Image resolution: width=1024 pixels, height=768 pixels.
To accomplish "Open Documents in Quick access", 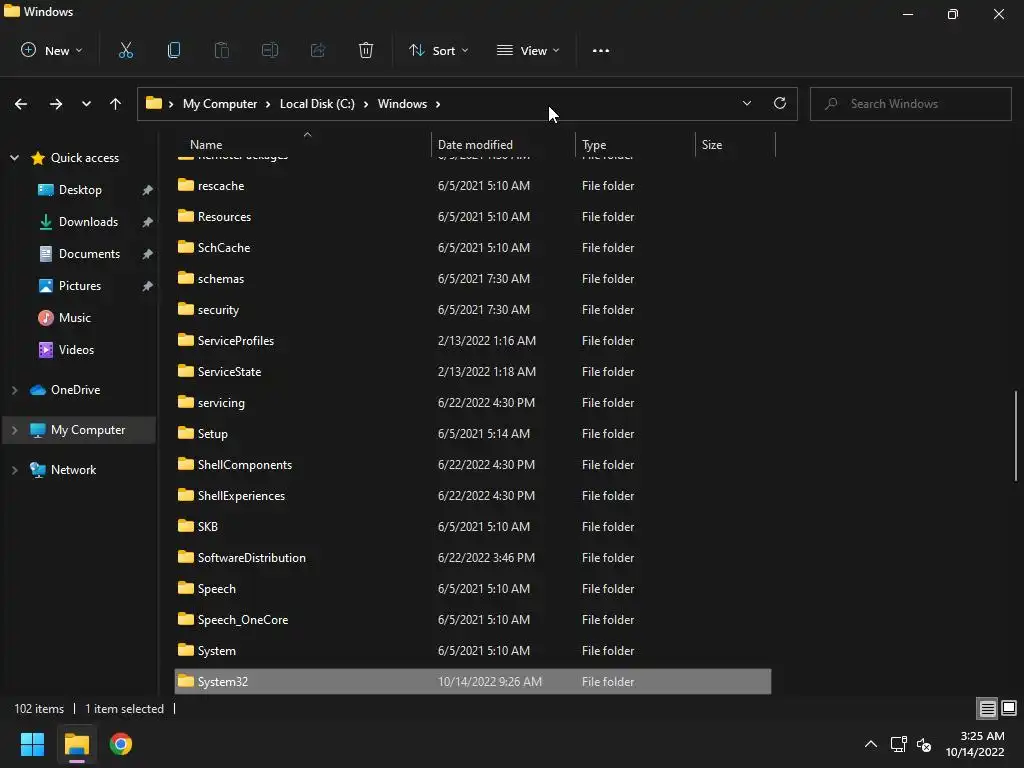I will tap(89, 254).
